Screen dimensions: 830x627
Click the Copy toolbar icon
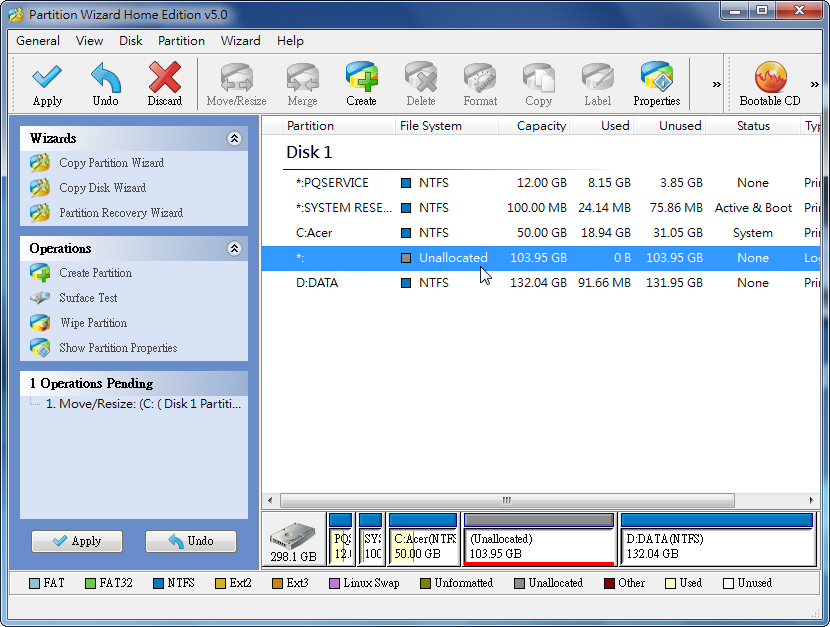tap(539, 77)
